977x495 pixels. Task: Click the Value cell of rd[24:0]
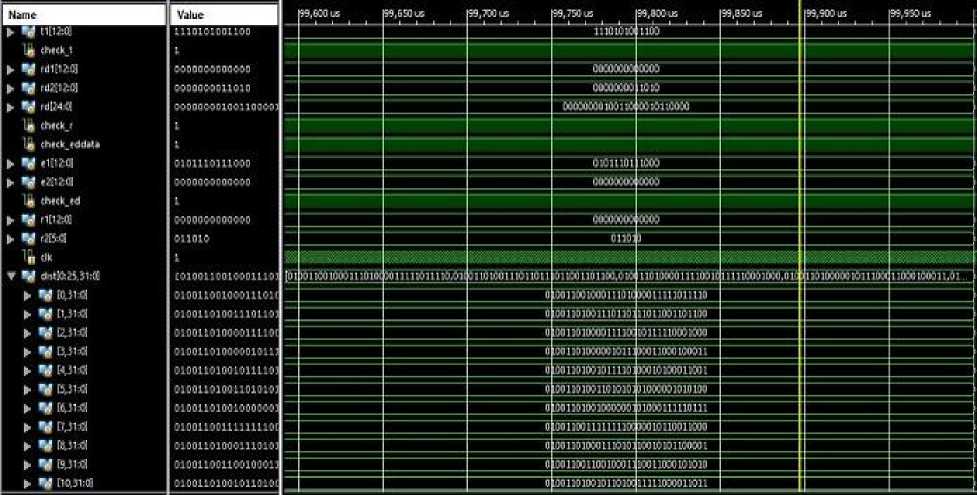(224, 107)
